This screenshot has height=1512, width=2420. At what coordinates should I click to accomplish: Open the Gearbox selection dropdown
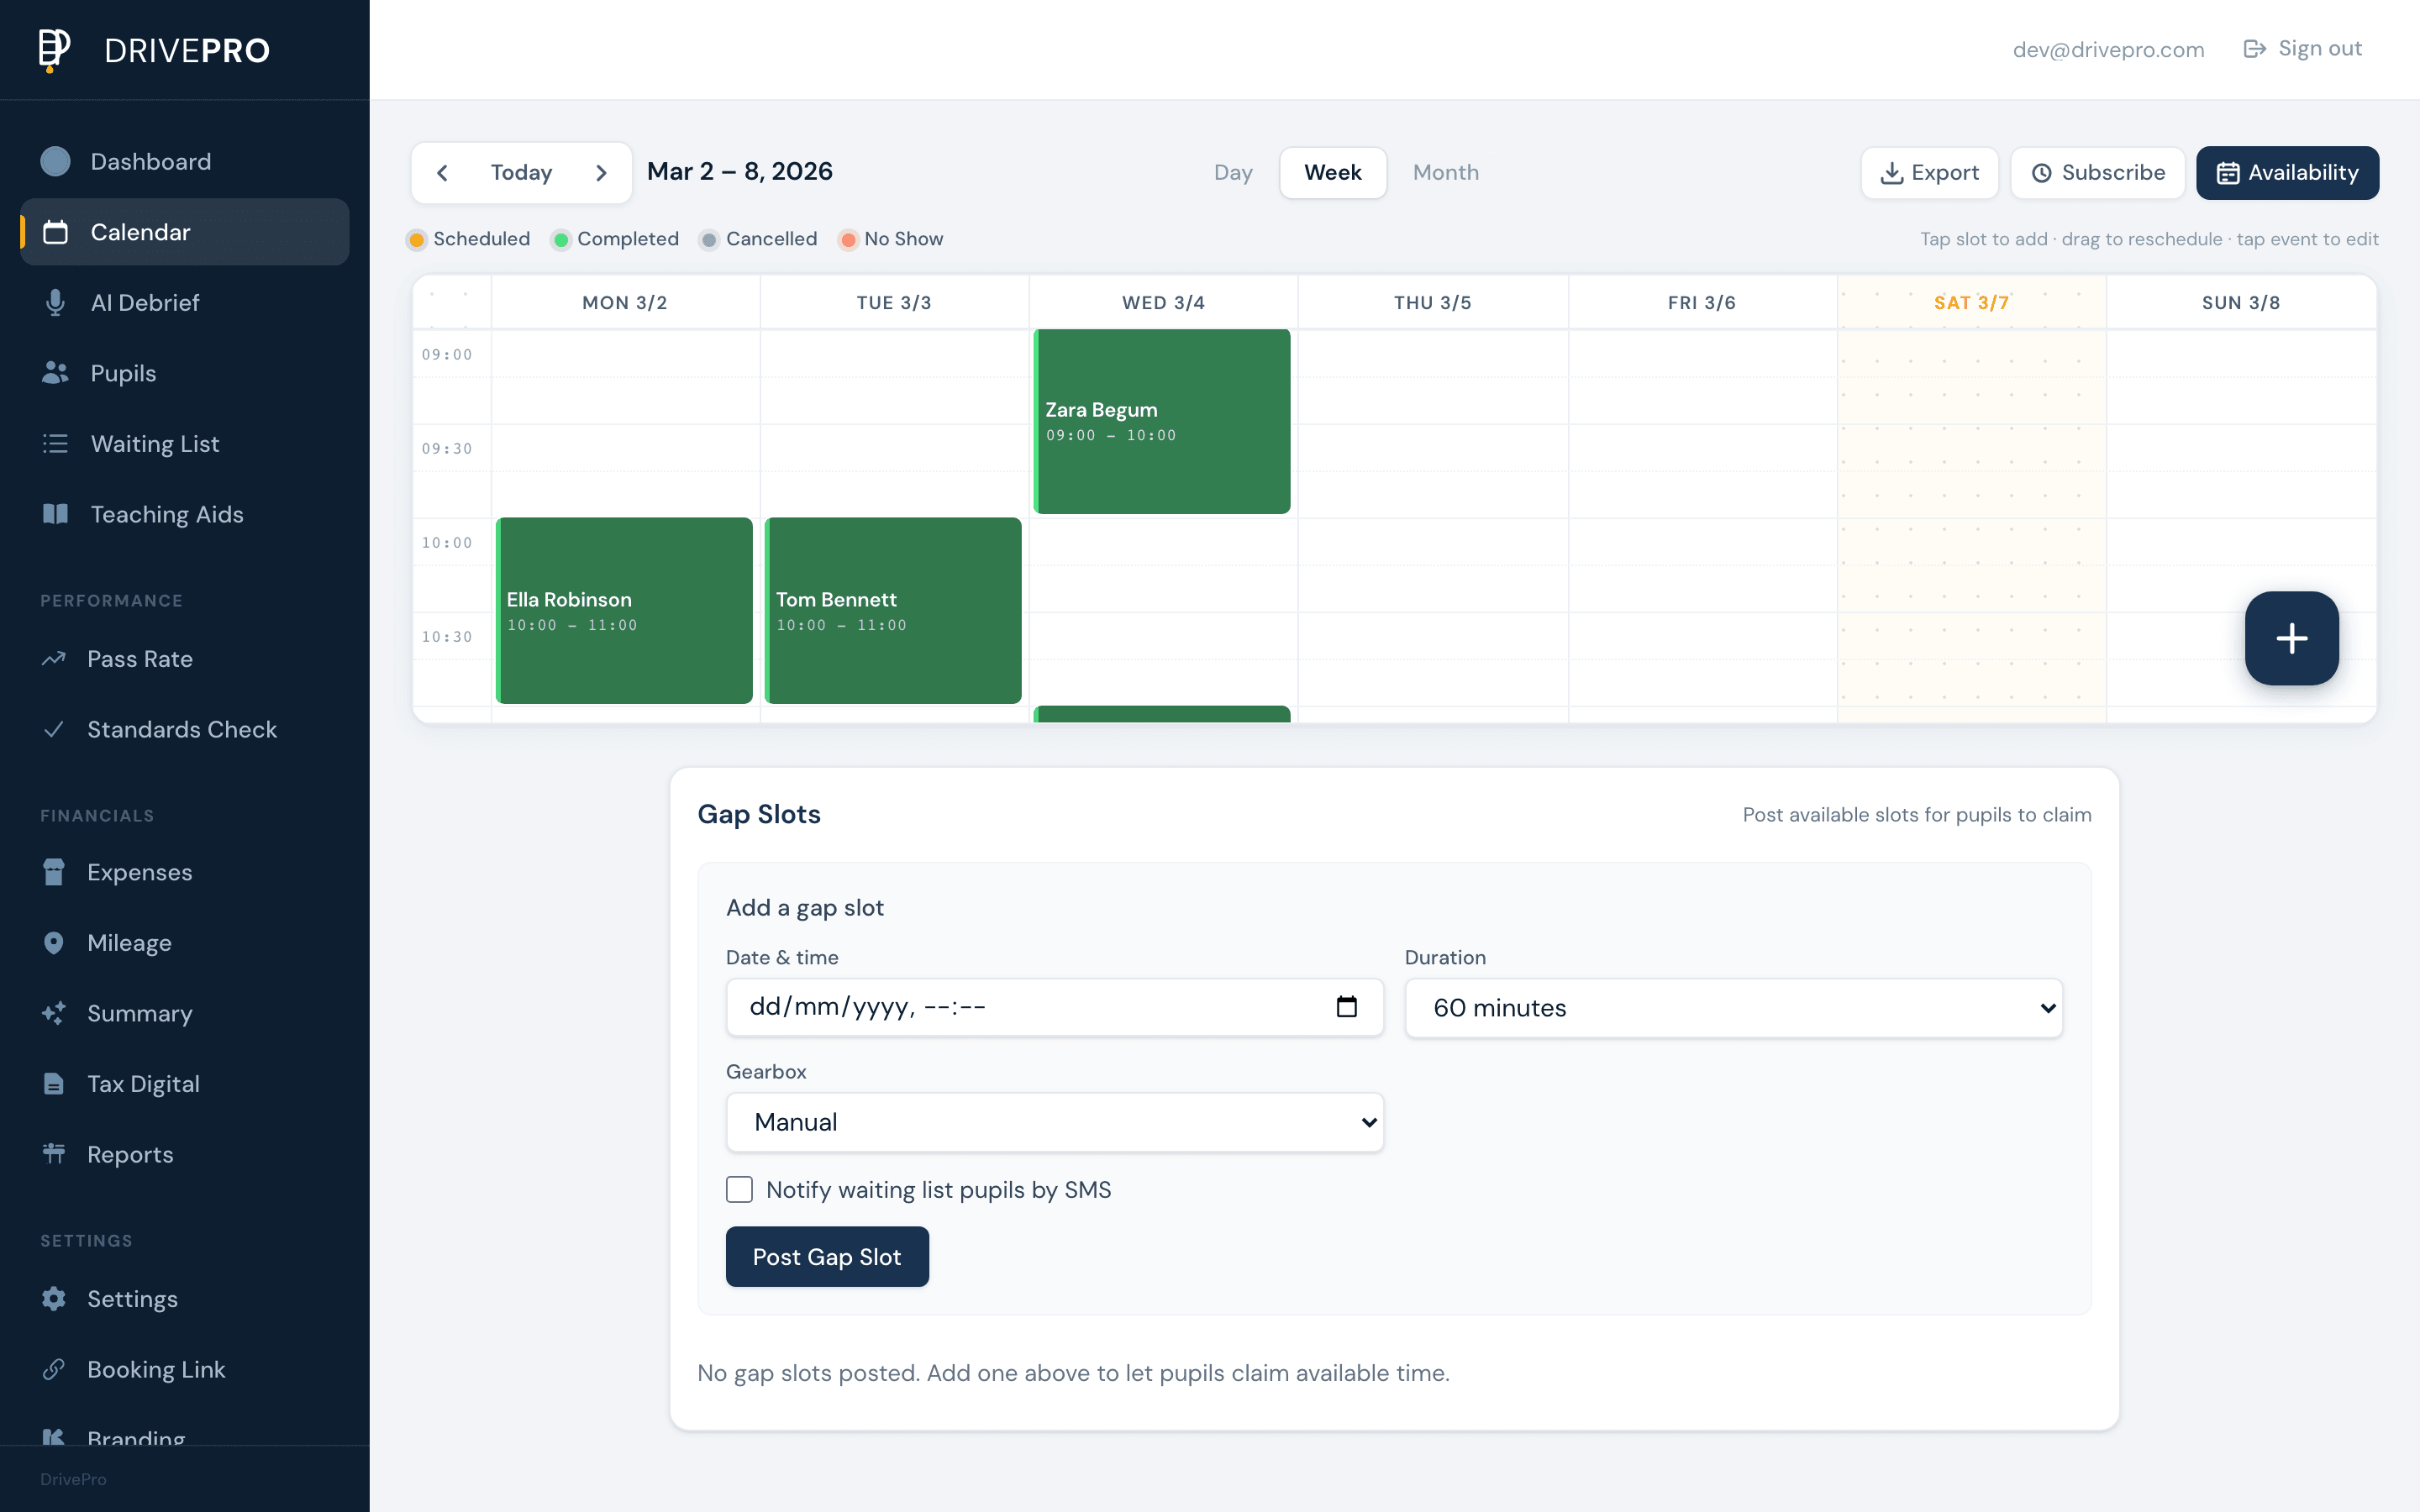1055,1122
